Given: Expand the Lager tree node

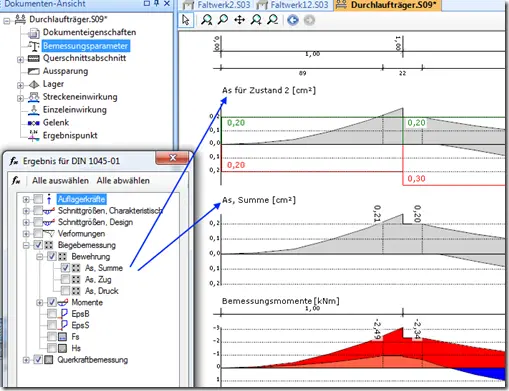Looking at the screenshot, I should 20,85.
